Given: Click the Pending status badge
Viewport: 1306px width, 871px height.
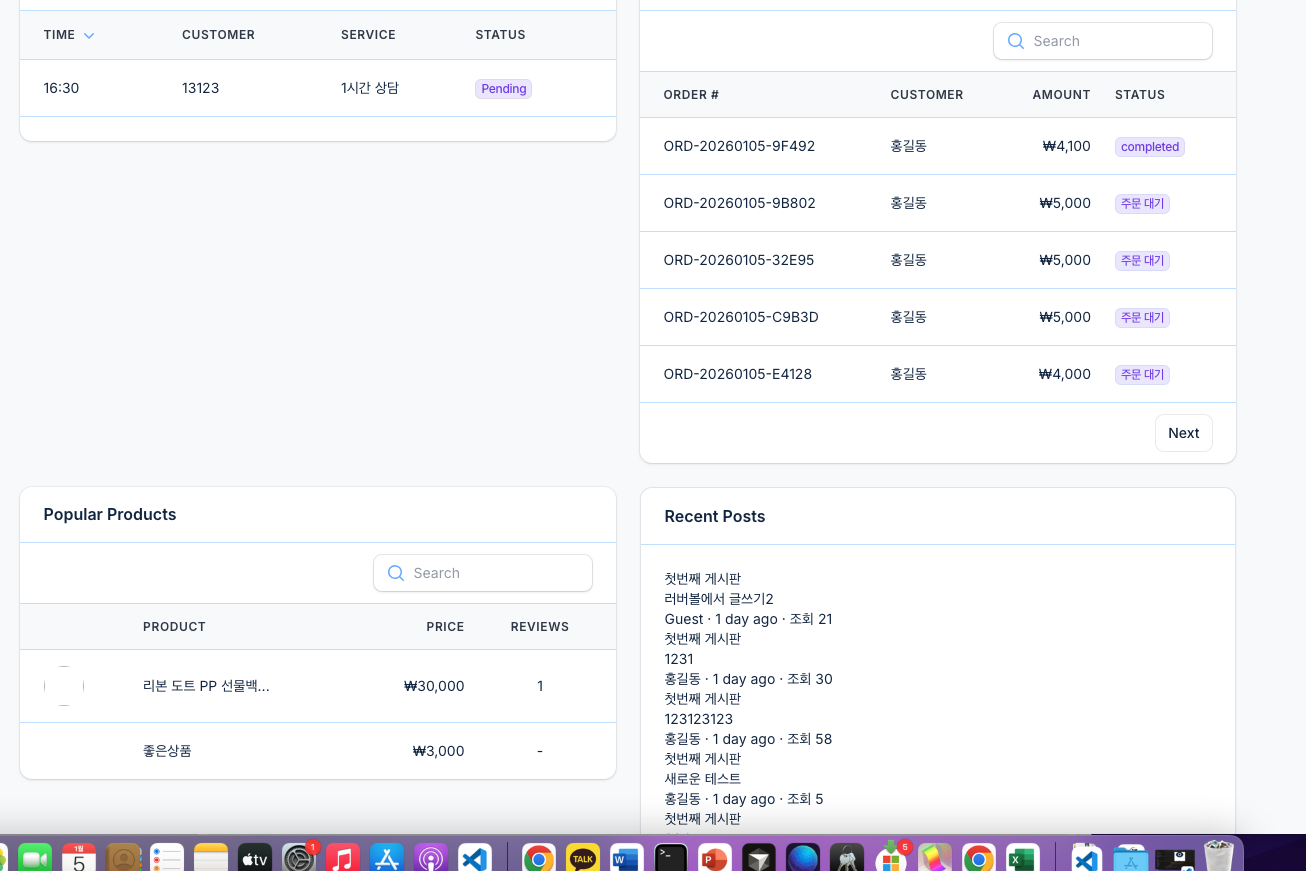Looking at the screenshot, I should coord(503,89).
